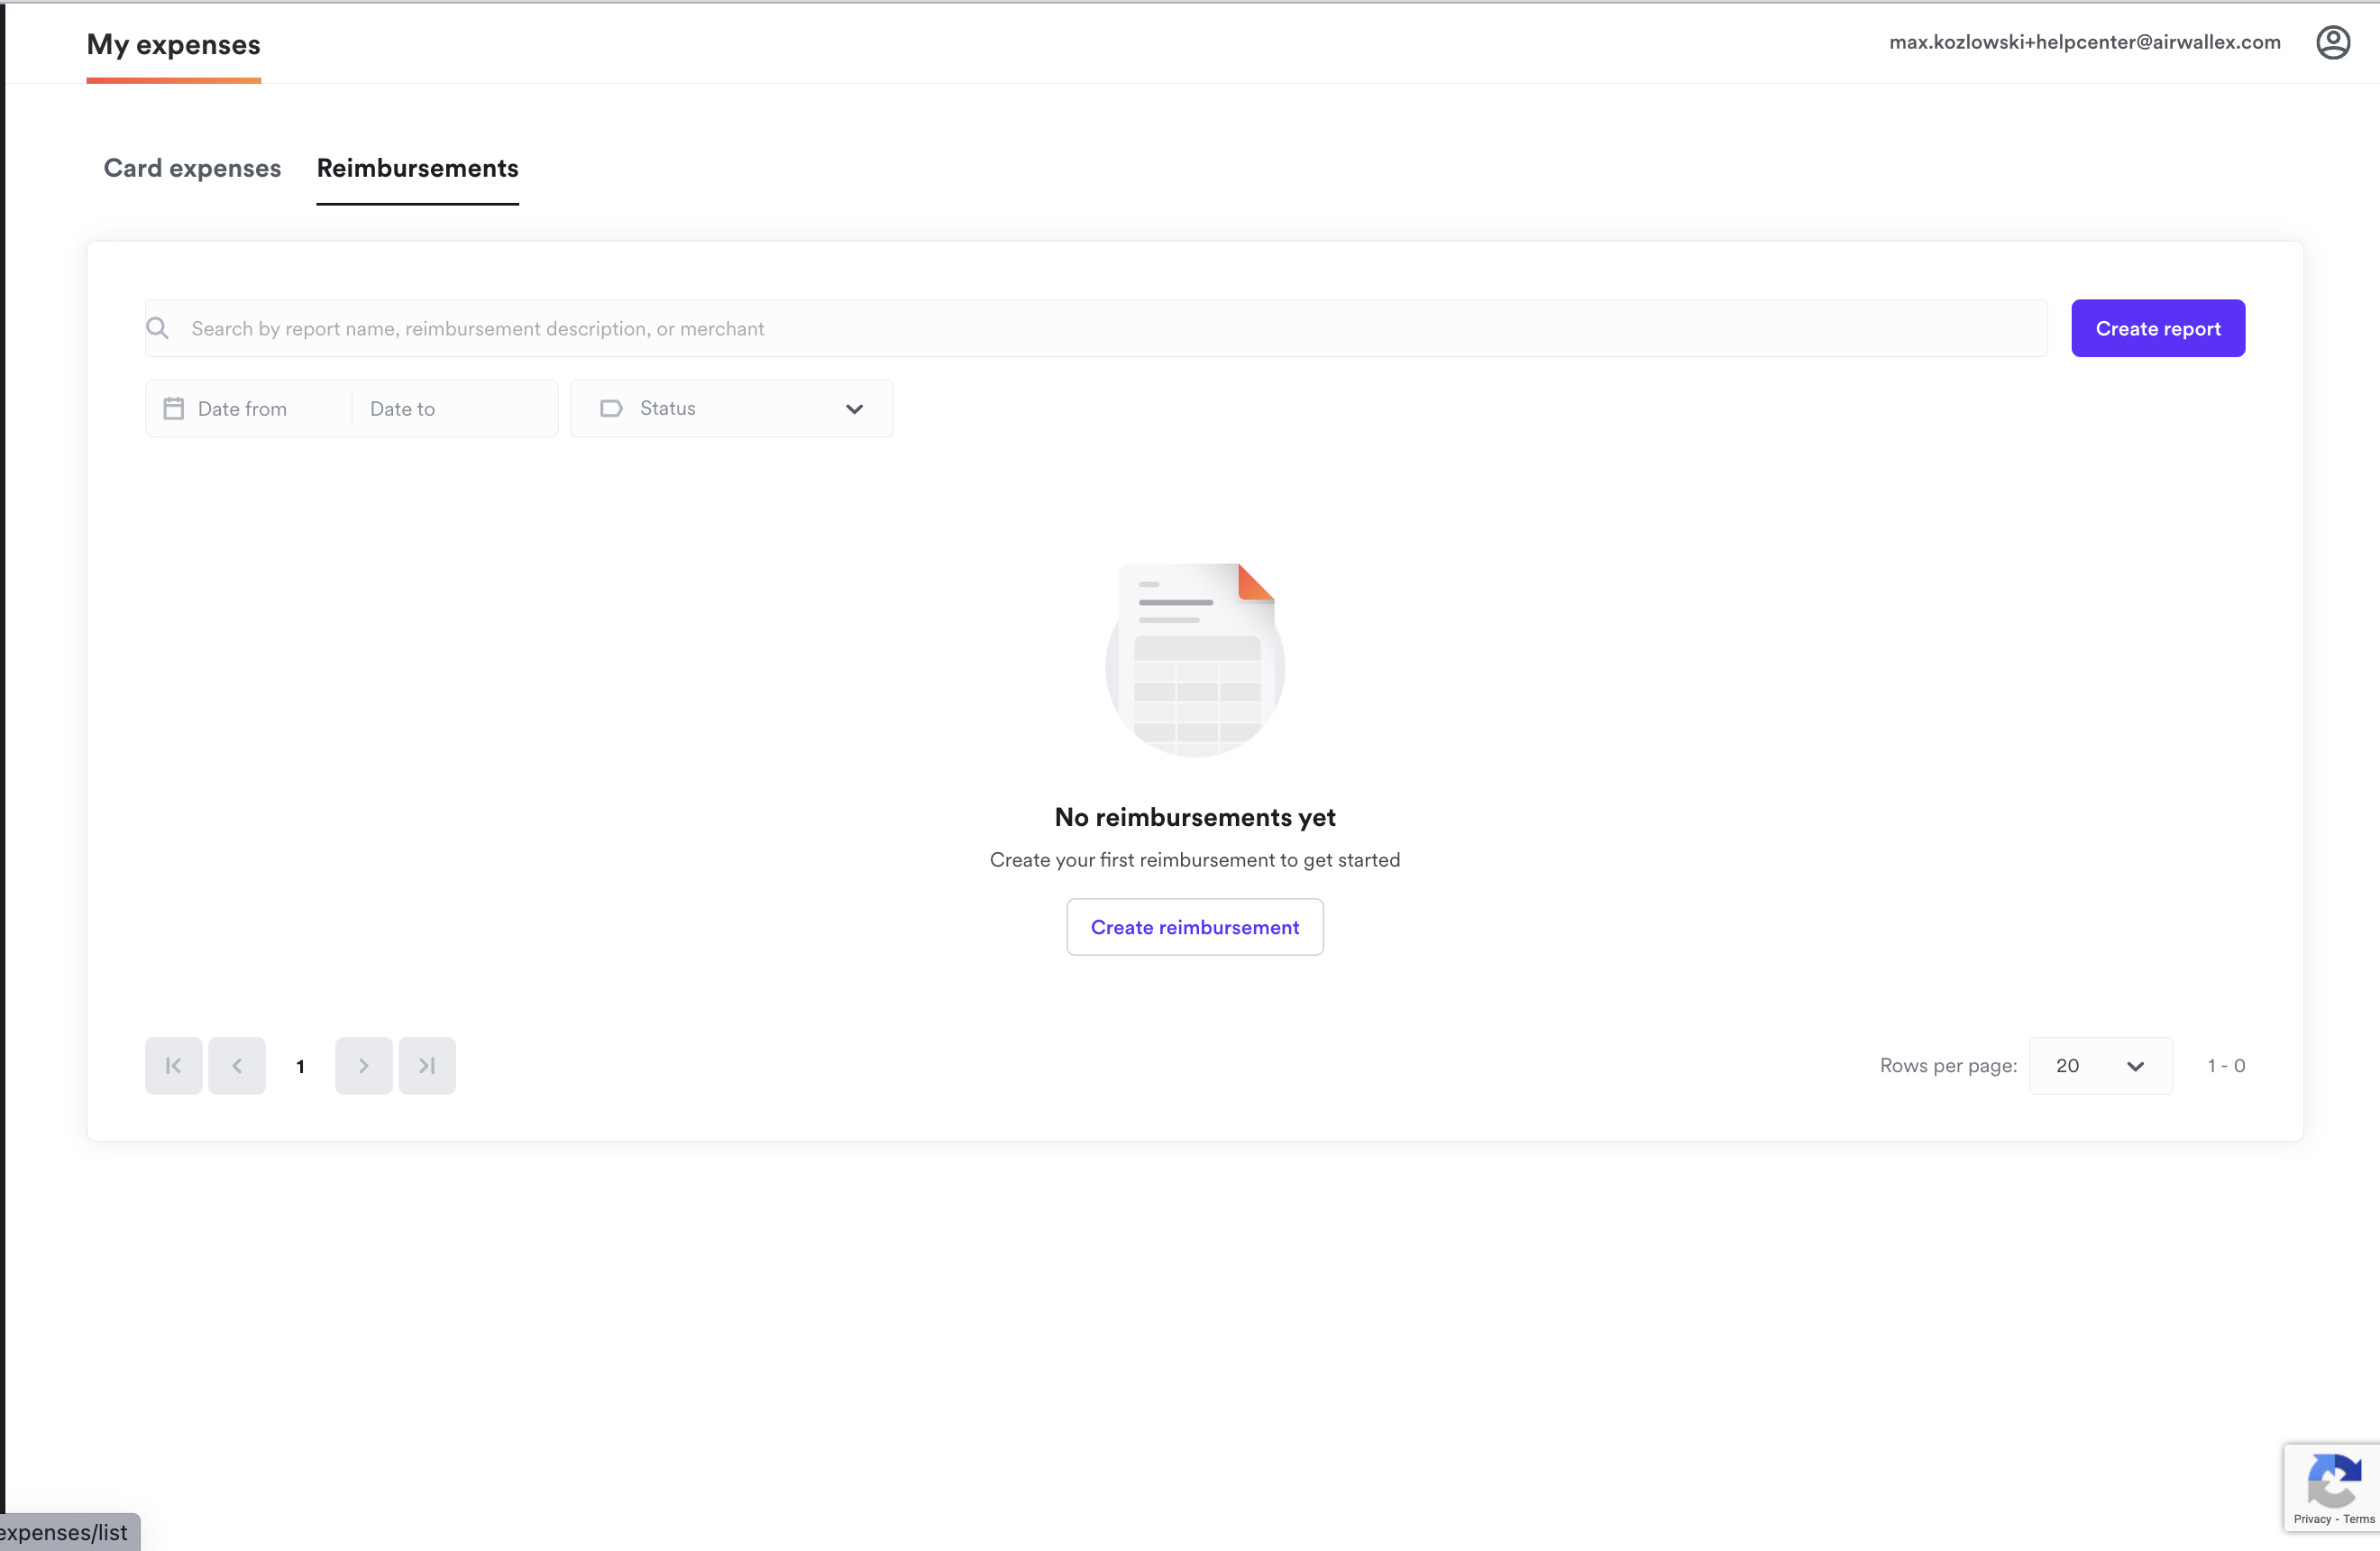Click the 'No reimbursements yet' heading
The height and width of the screenshot is (1551, 2380).
(1195, 817)
